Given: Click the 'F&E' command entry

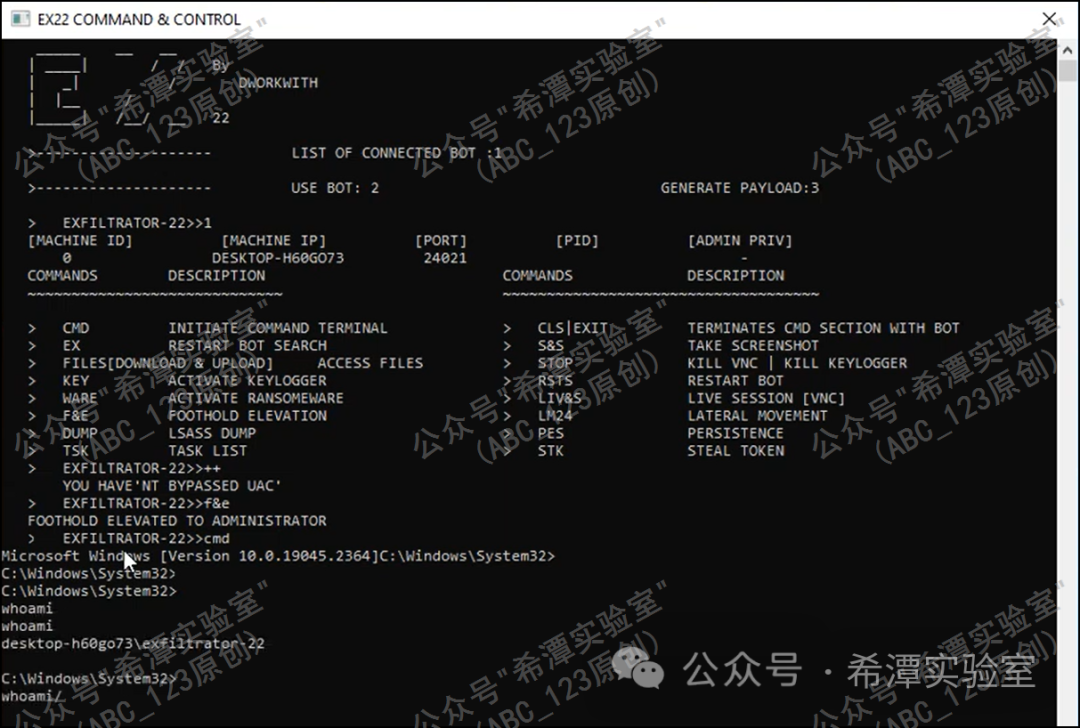Looking at the screenshot, I should (76, 416).
